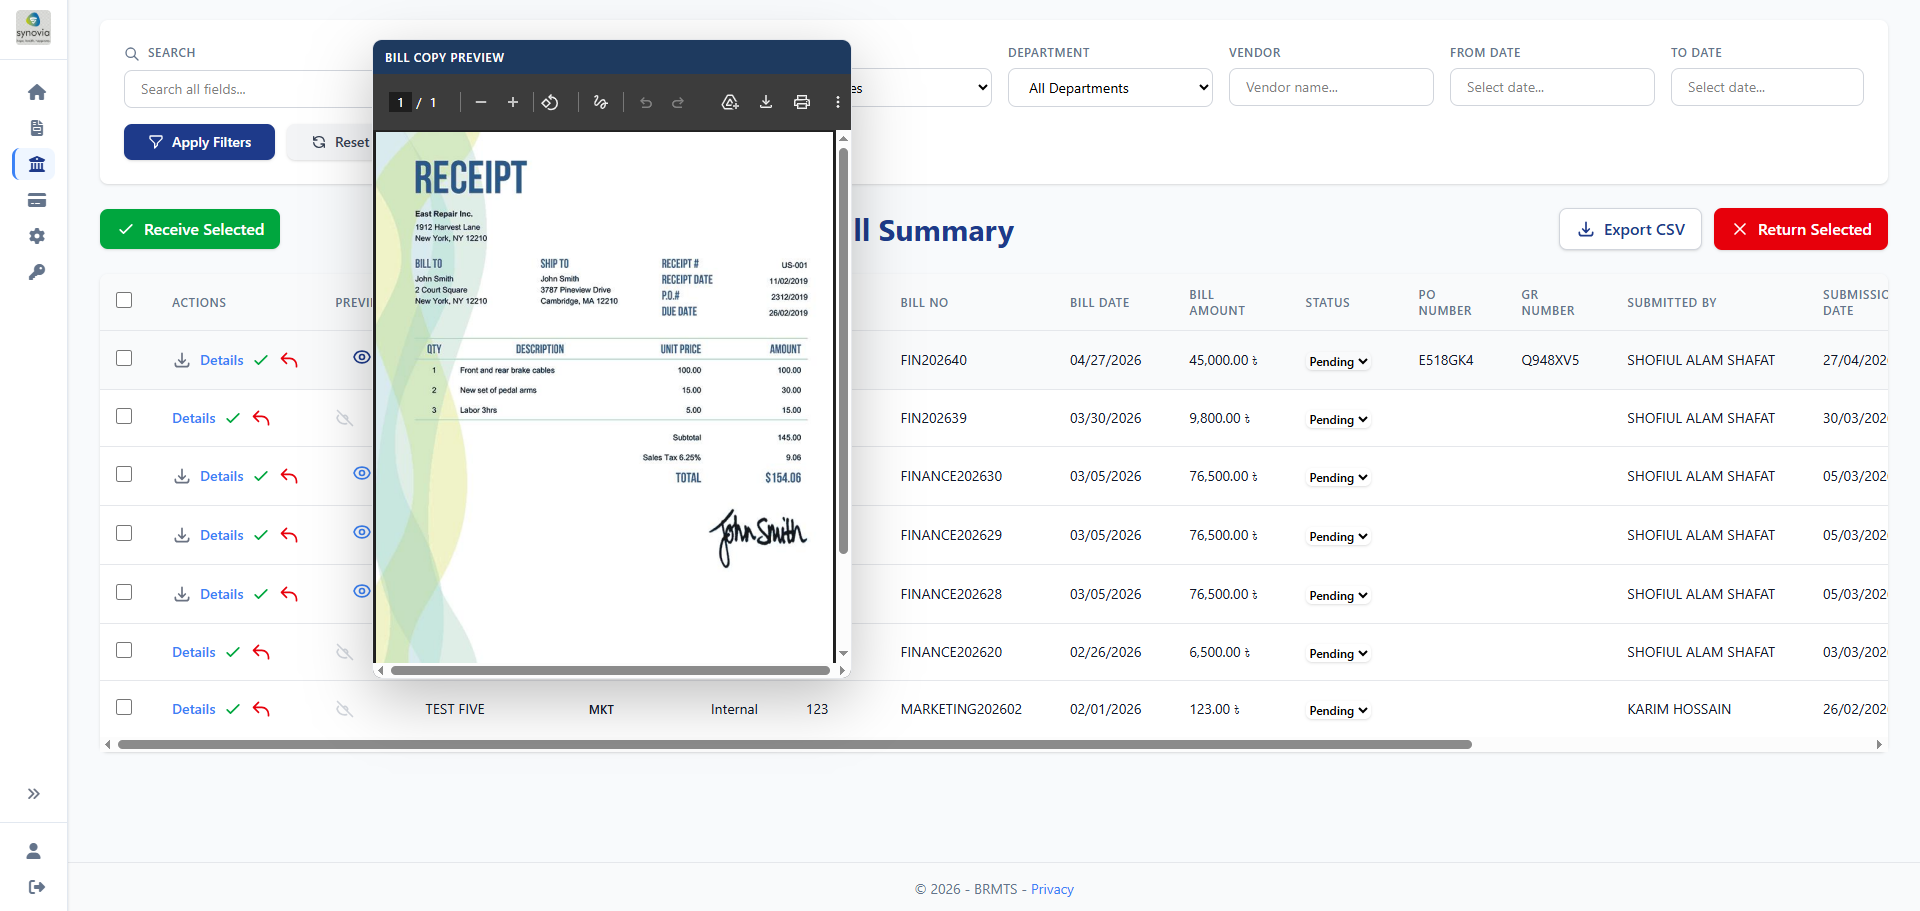Screen dimensions: 1920x911
Task: Open PDF viewer more-actions menu
Action: coord(838,102)
